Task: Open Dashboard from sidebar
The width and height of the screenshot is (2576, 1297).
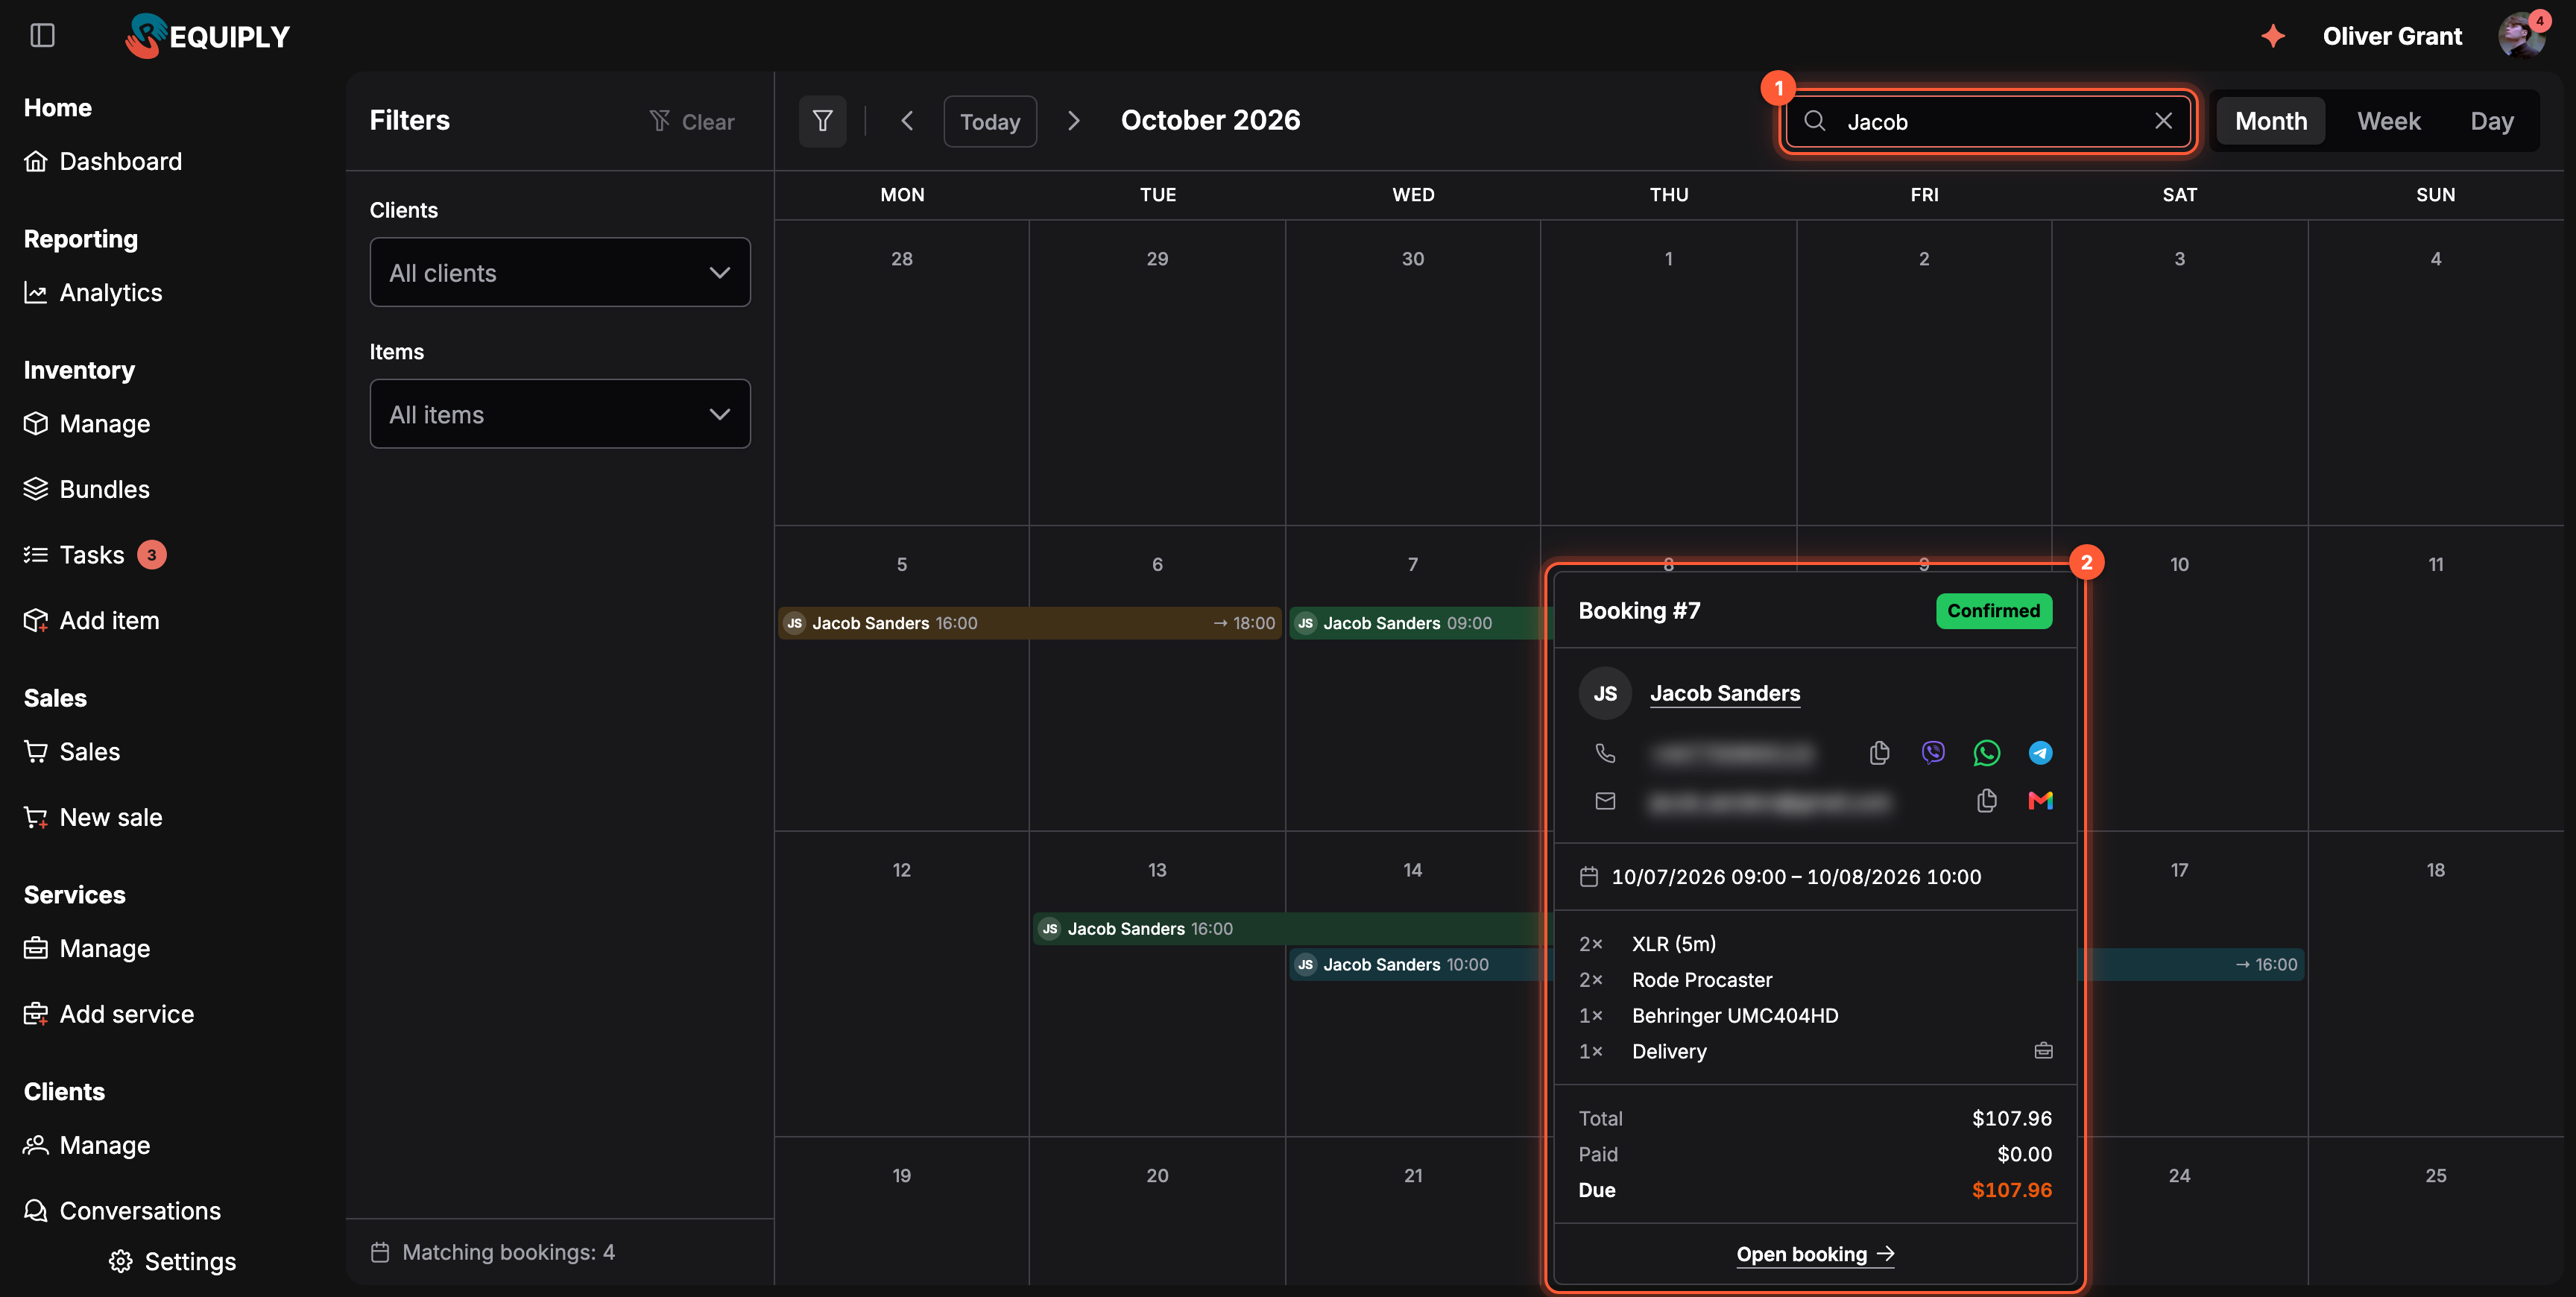Action: click(103, 161)
